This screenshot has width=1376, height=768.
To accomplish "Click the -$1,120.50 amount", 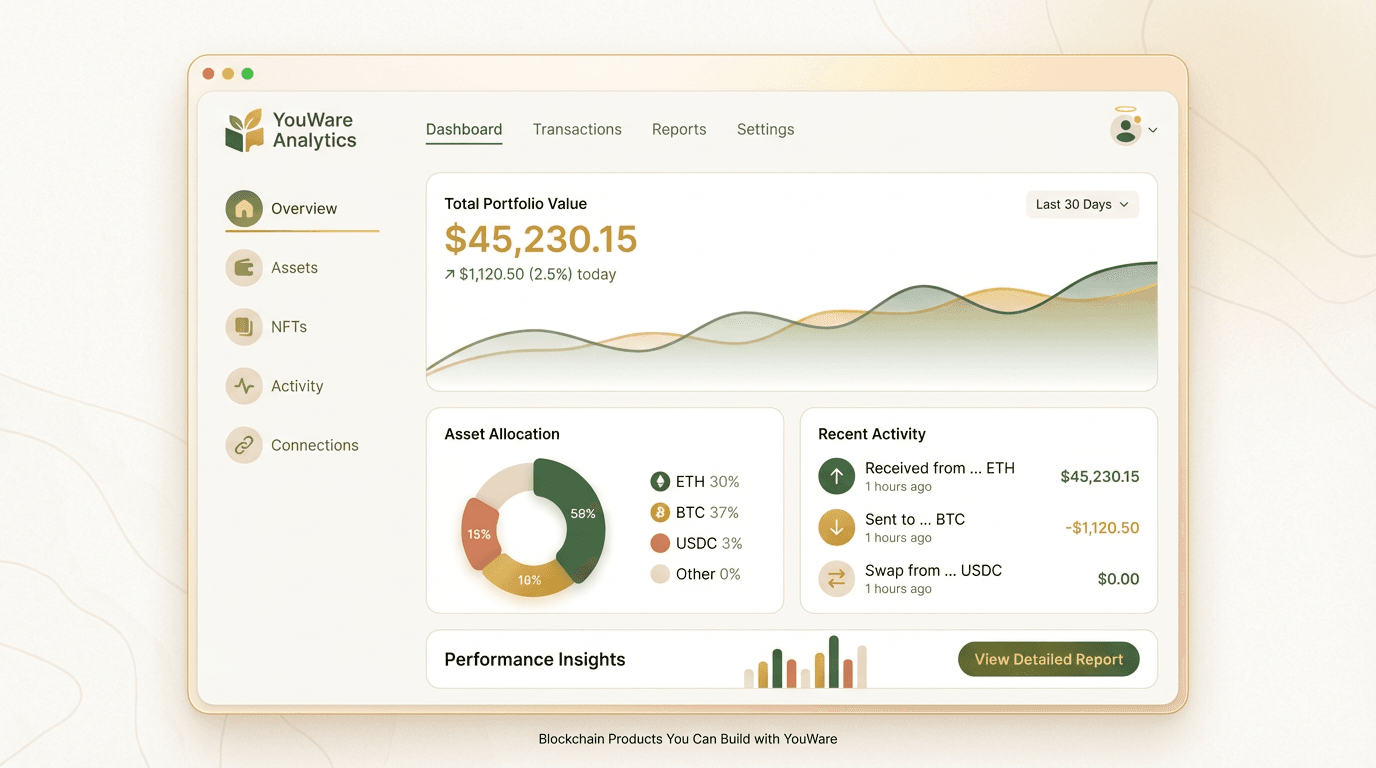I will [x=1102, y=528].
